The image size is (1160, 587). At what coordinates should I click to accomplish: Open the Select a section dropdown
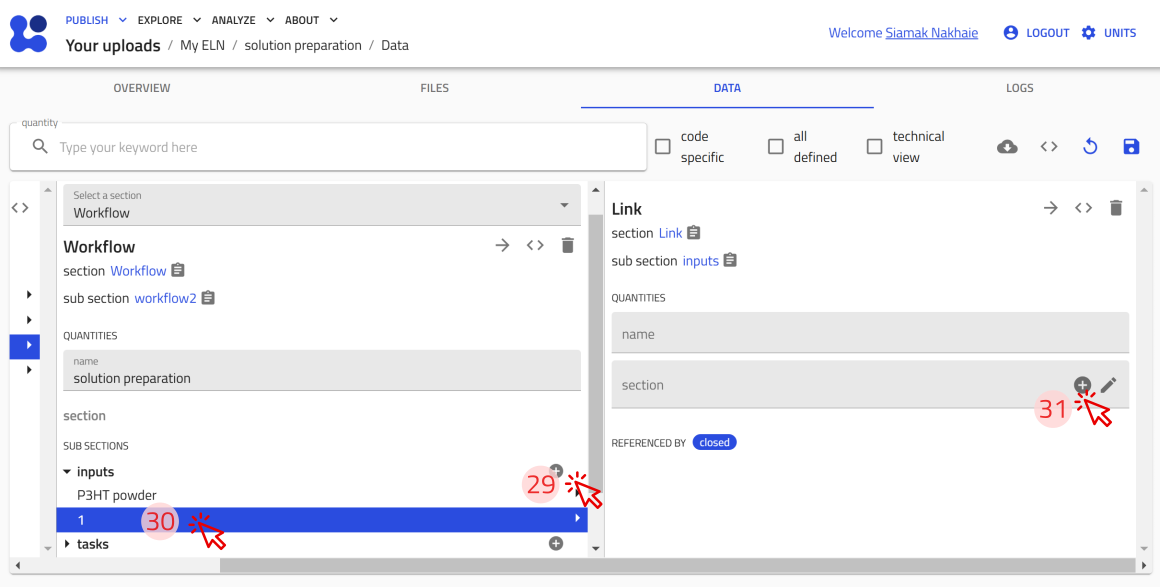point(322,205)
